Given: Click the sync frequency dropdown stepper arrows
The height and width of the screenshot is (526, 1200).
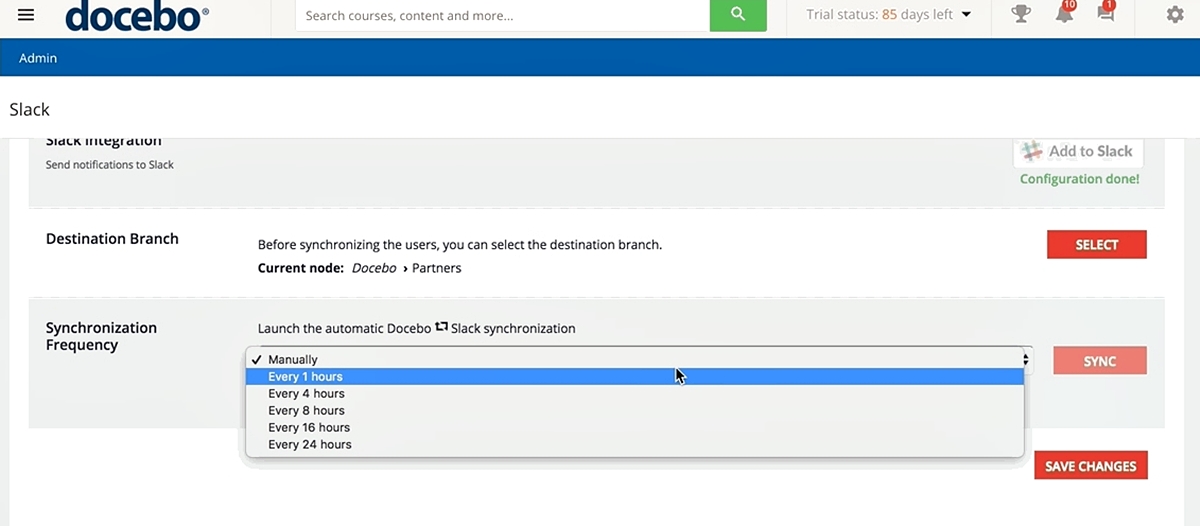Looking at the screenshot, I should (x=1025, y=360).
